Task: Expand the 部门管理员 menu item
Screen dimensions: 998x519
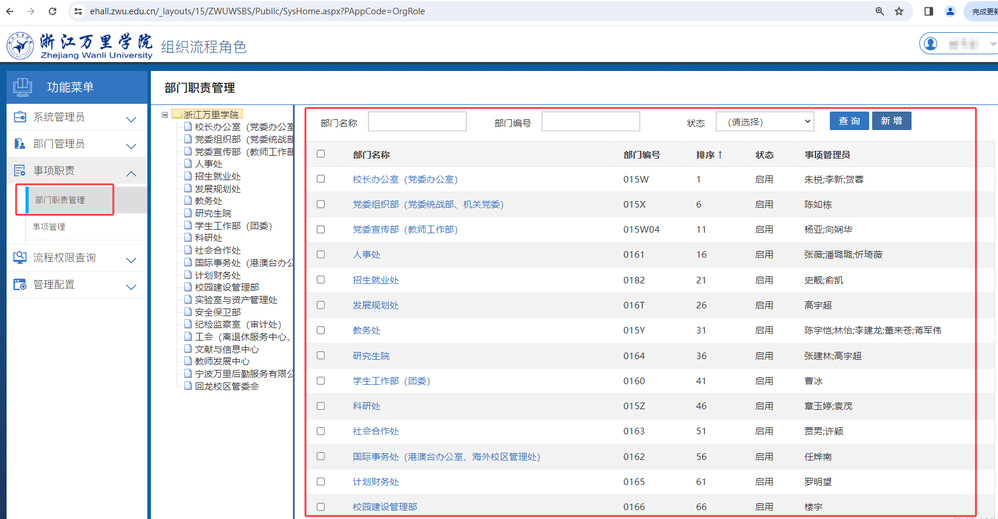Action: (x=131, y=145)
